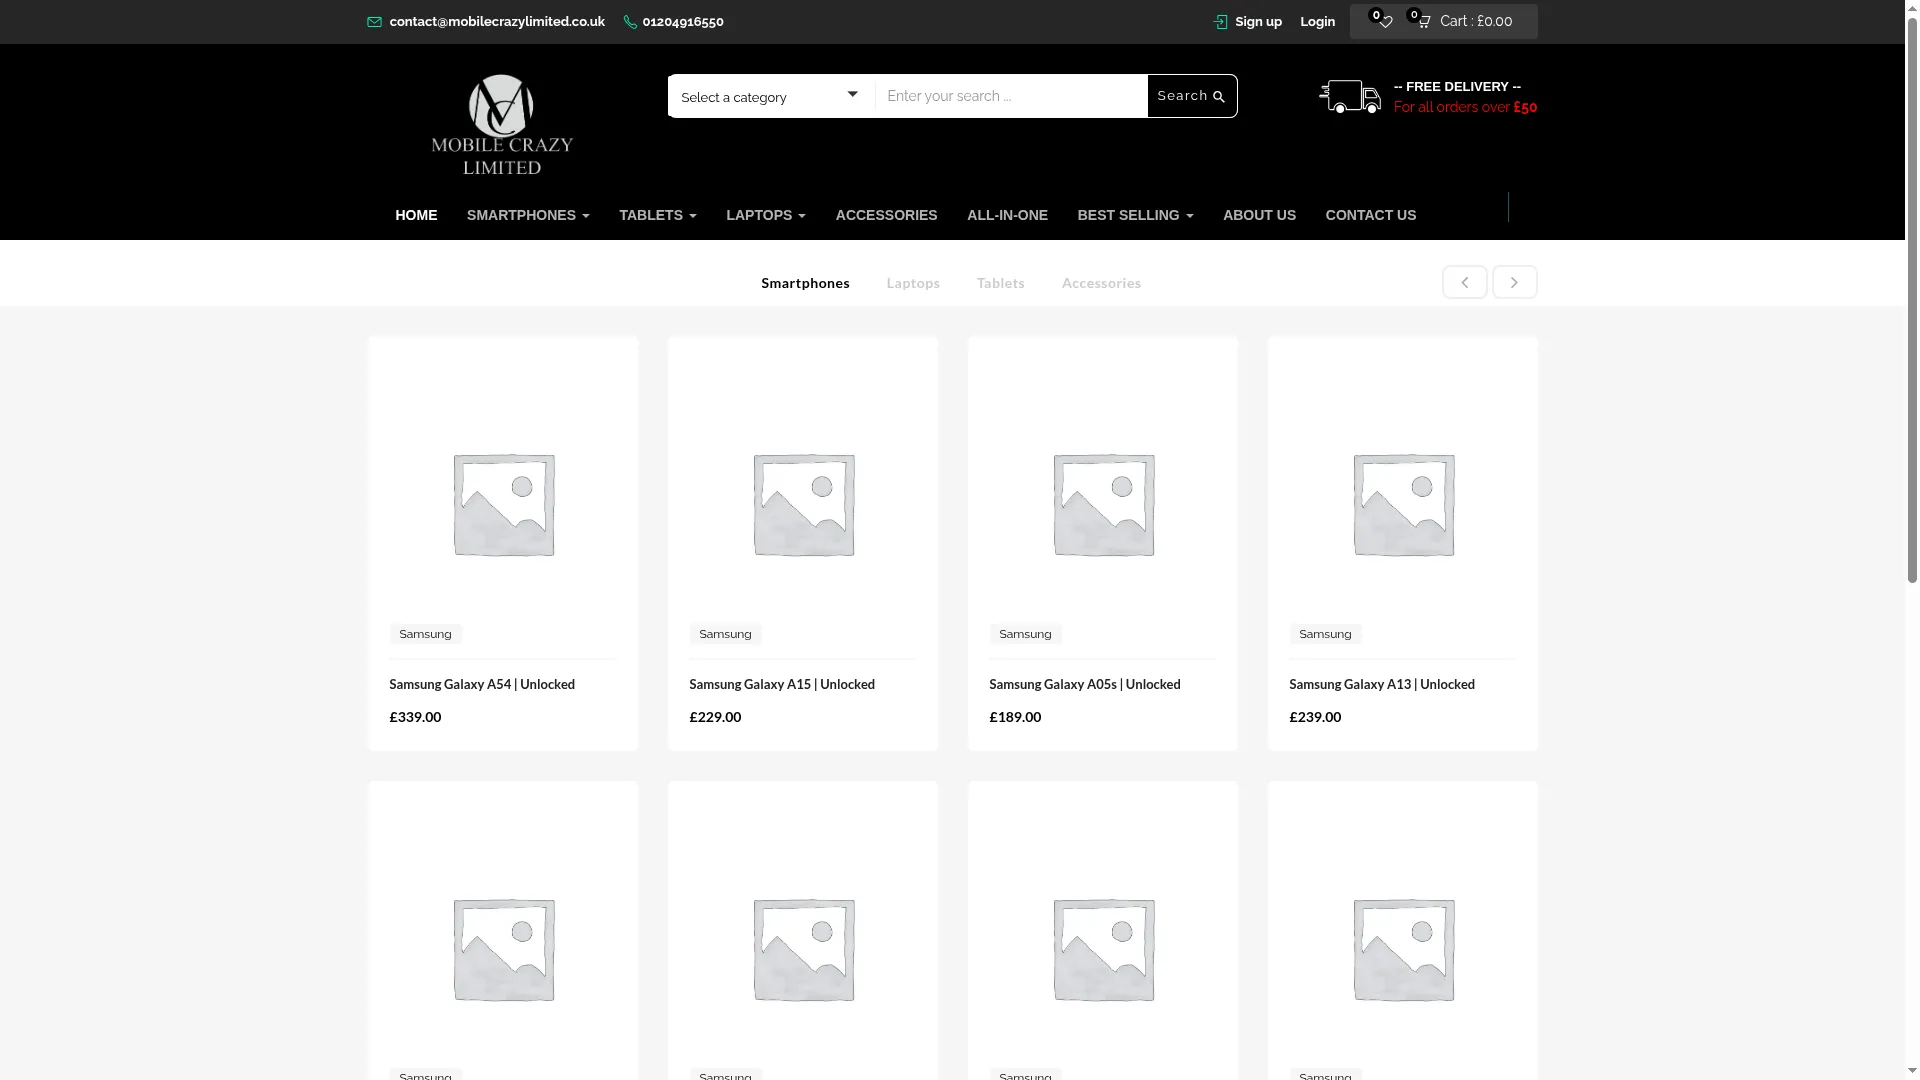
Task: Click the £189.00 price
Action: [x=1015, y=717]
